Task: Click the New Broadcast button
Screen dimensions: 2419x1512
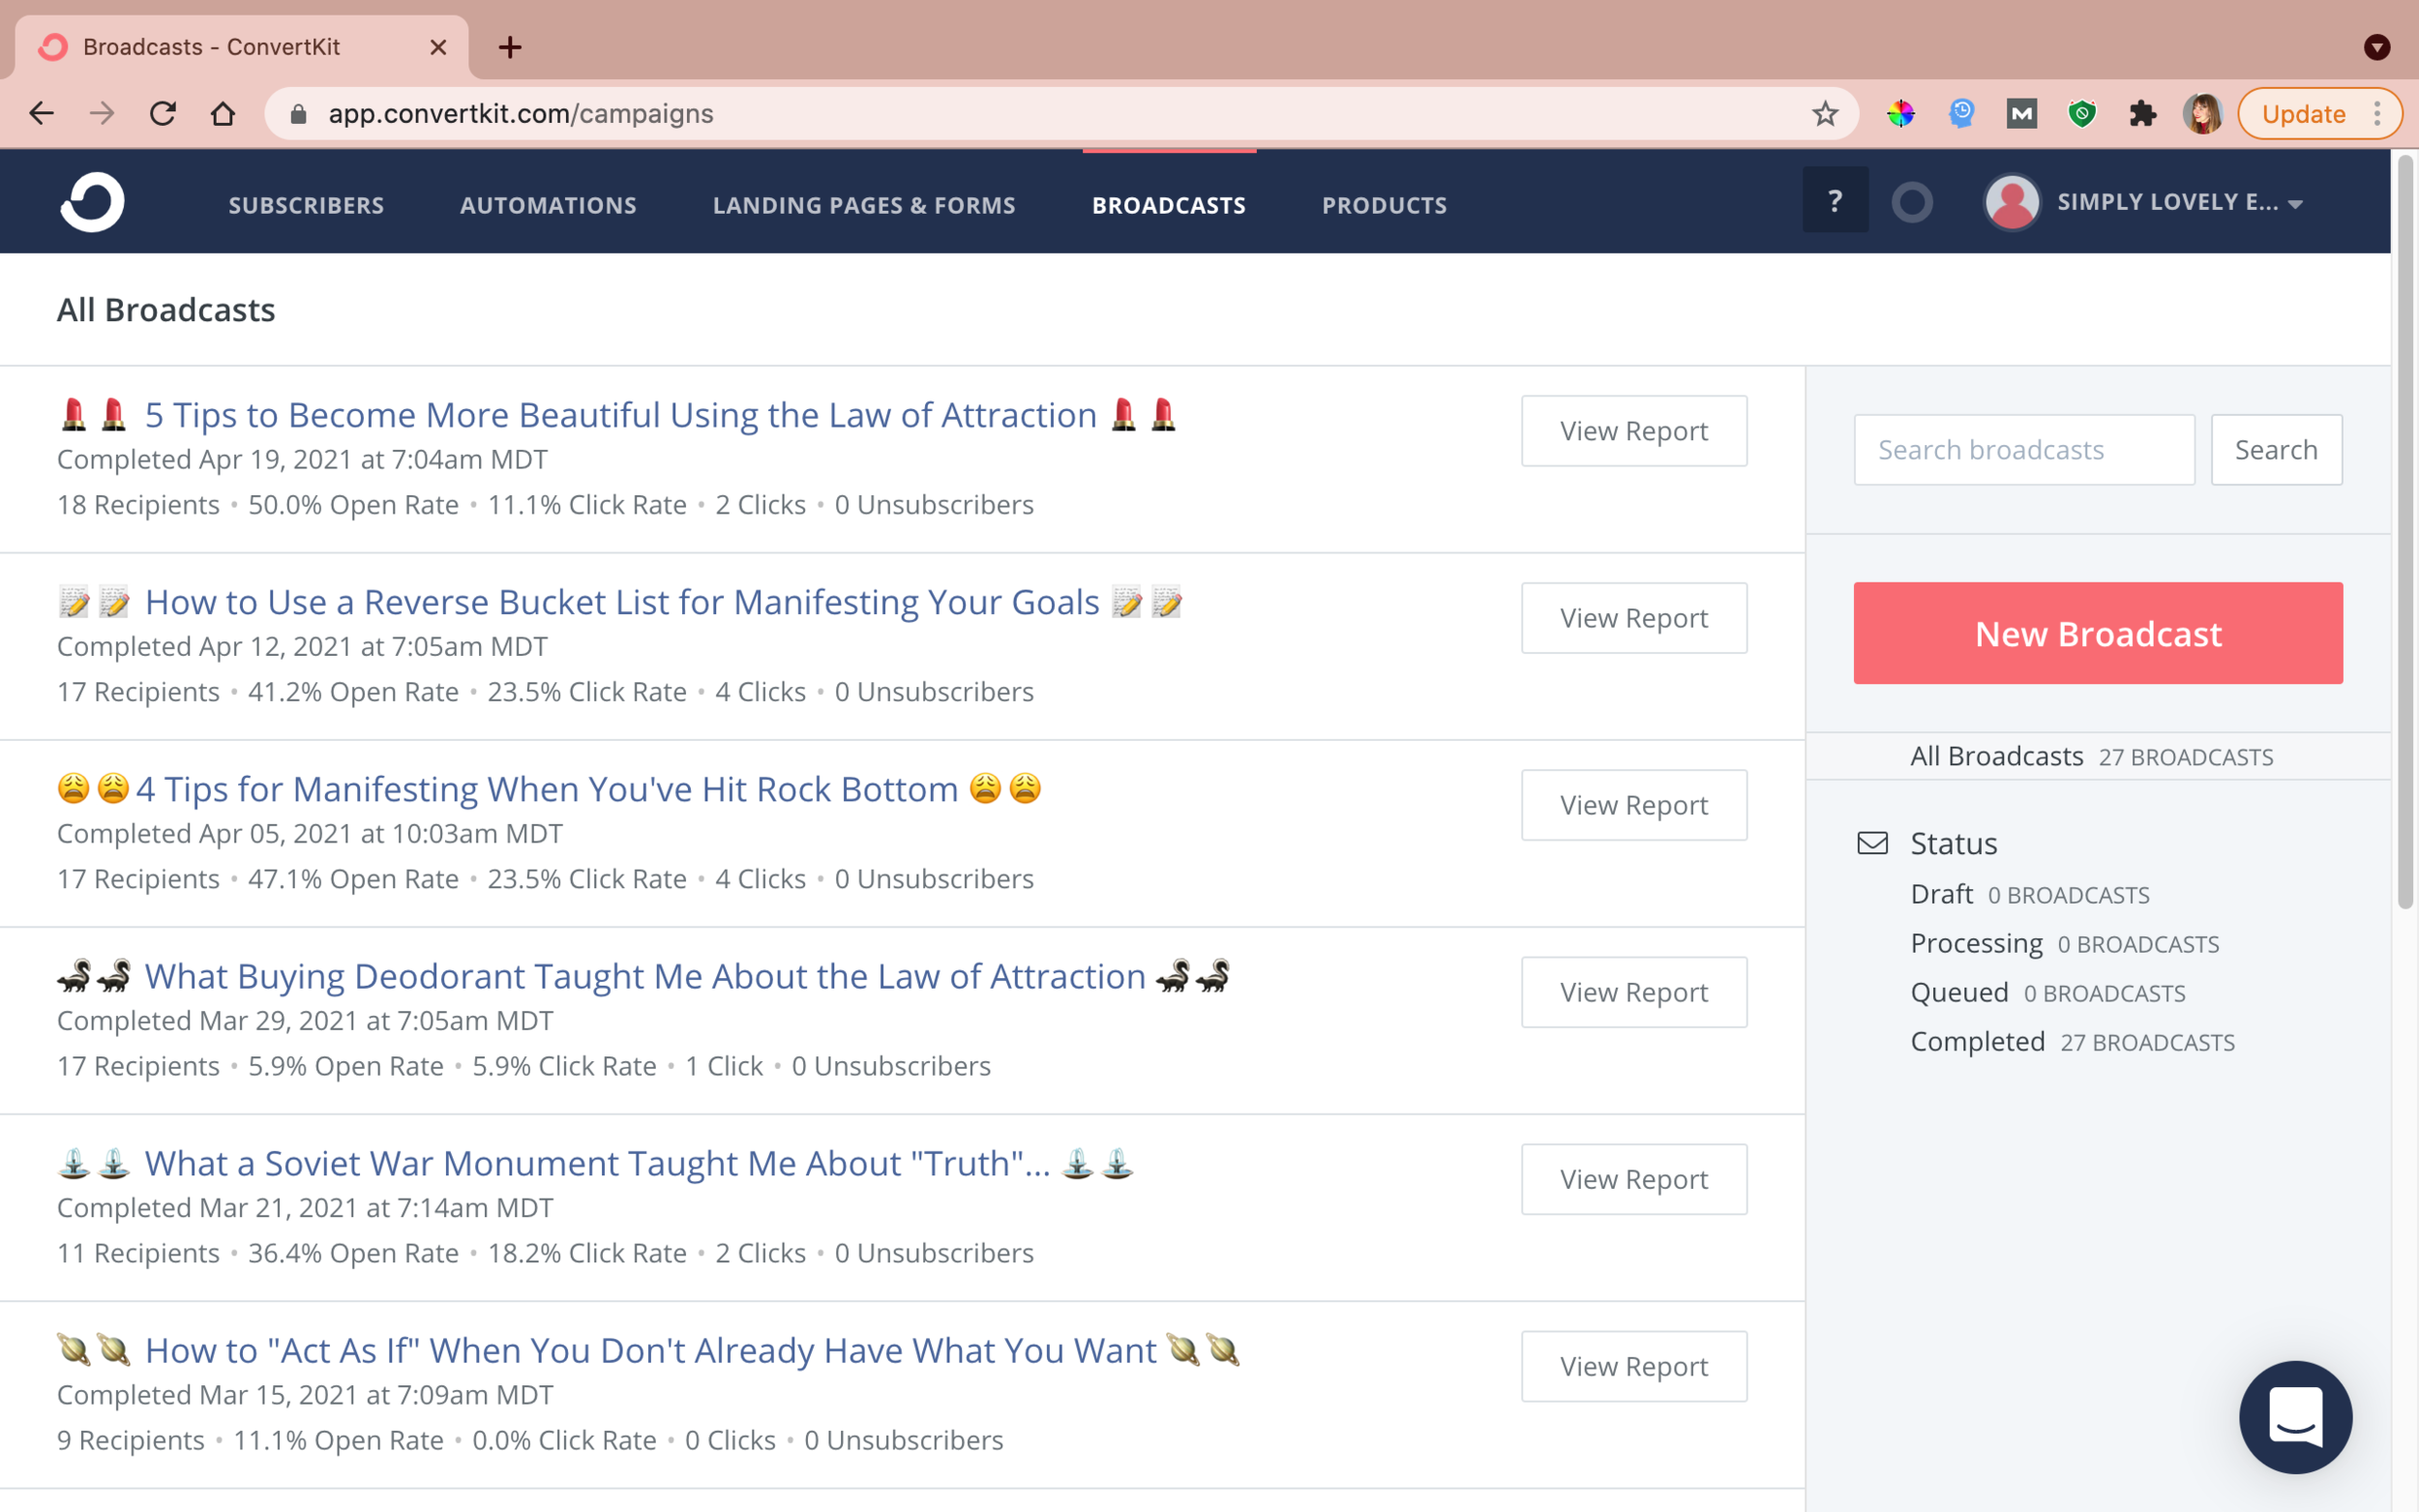Action: click(2097, 633)
